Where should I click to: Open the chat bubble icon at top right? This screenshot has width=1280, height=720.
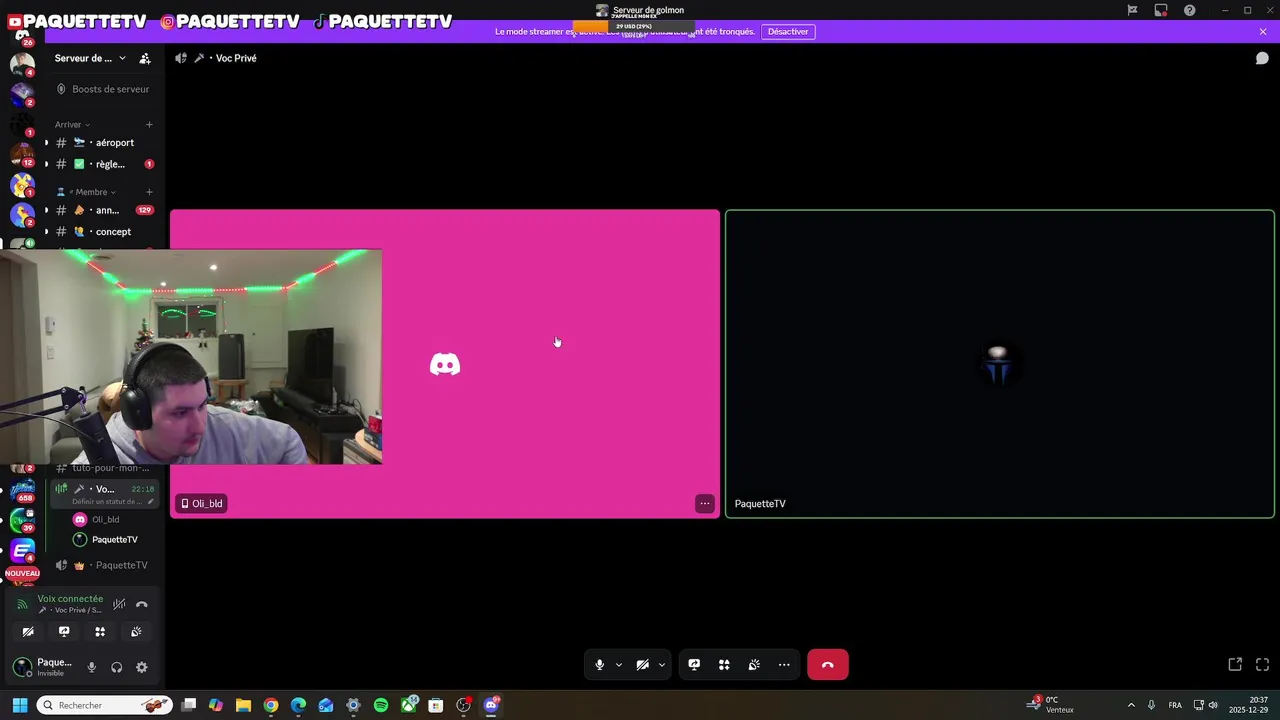point(1262,58)
